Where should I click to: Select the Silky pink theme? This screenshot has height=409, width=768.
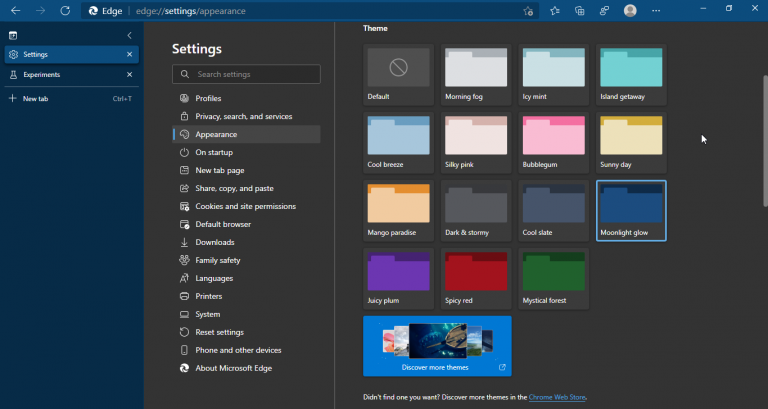(476, 143)
